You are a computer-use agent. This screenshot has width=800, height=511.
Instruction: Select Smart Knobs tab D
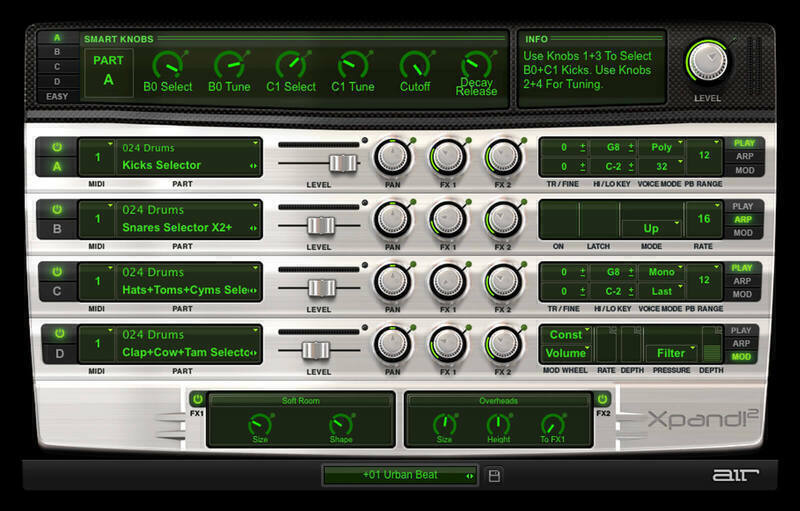pyautogui.click(x=57, y=82)
